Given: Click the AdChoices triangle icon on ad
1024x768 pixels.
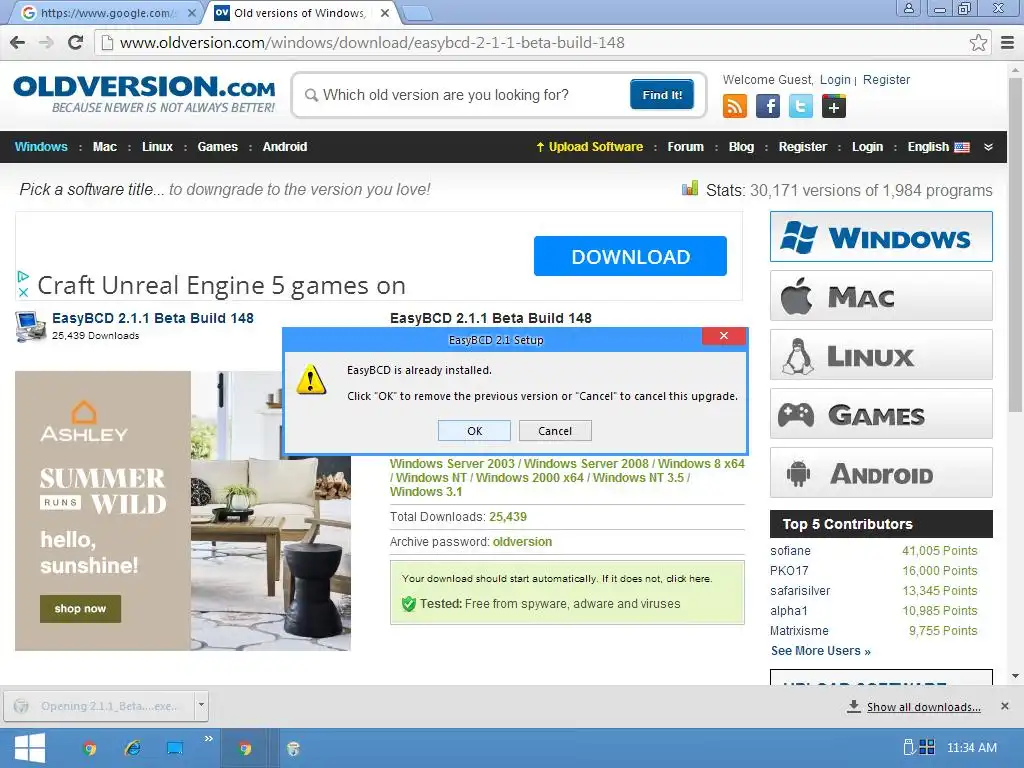Looking at the screenshot, I should coord(23,276).
